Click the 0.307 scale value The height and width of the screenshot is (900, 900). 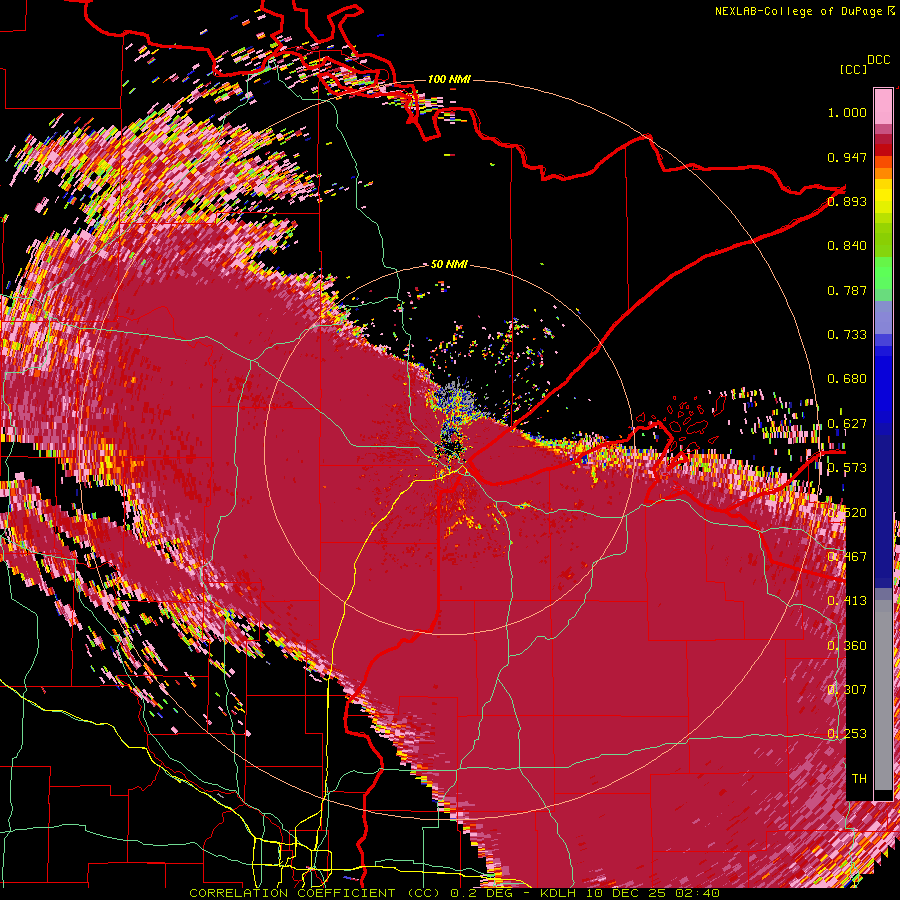coord(847,690)
